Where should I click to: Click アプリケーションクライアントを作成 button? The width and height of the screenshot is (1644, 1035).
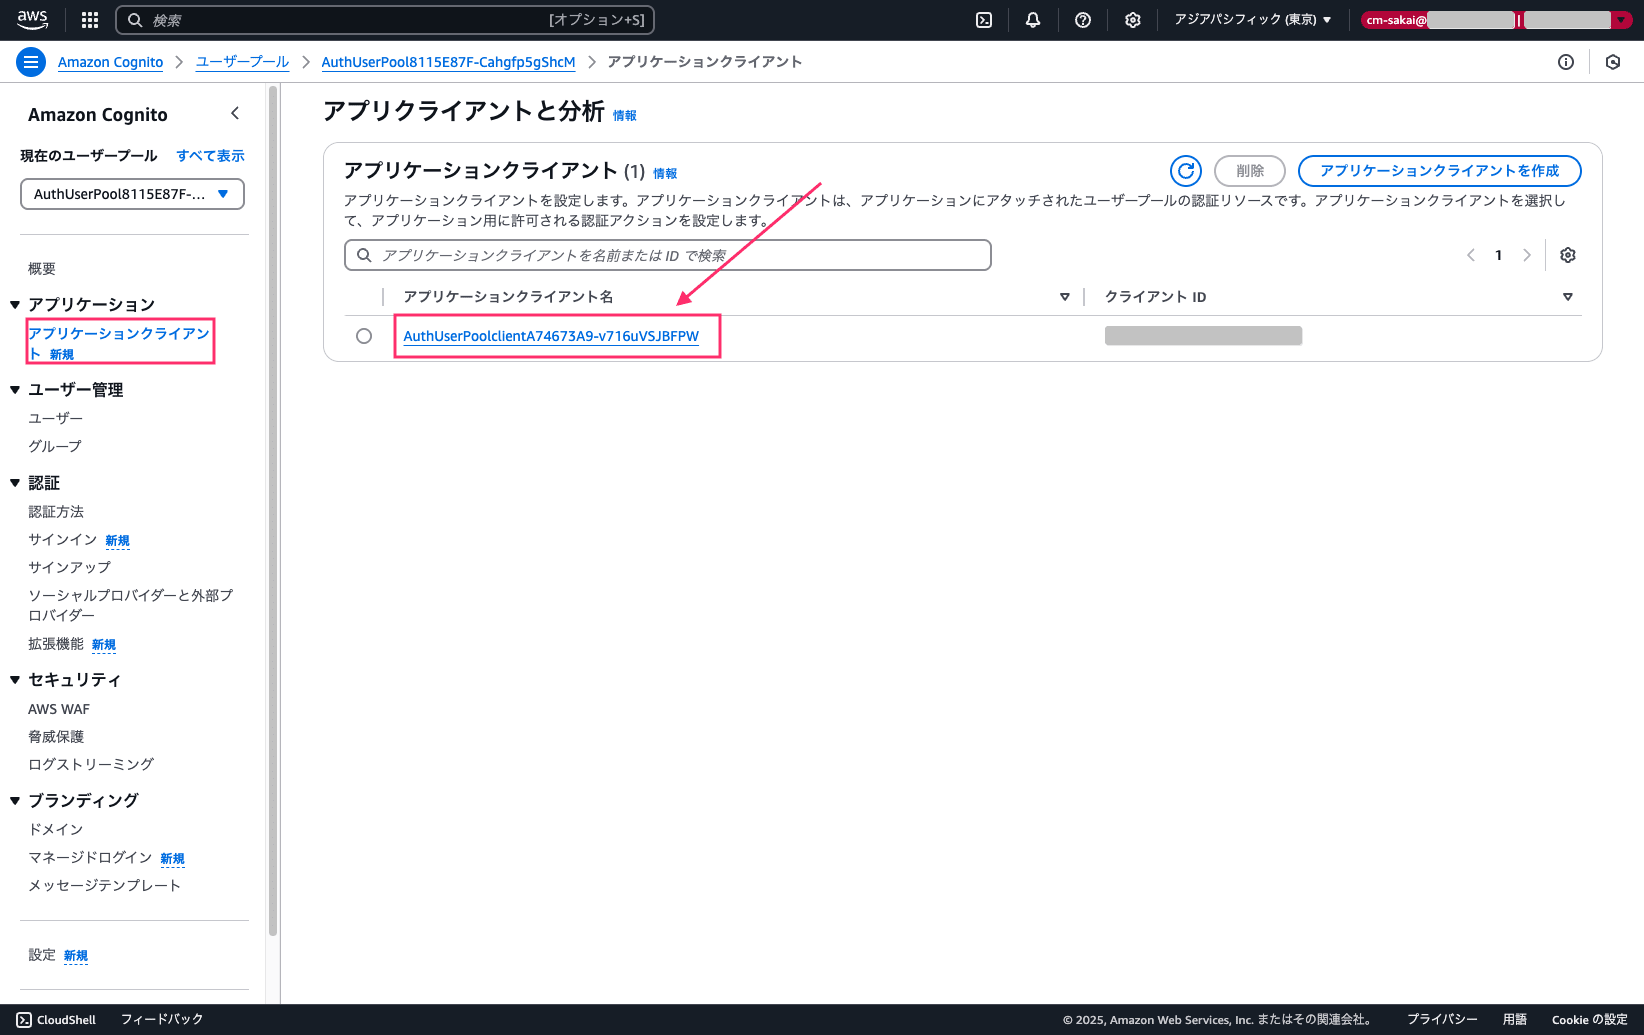[1440, 171]
